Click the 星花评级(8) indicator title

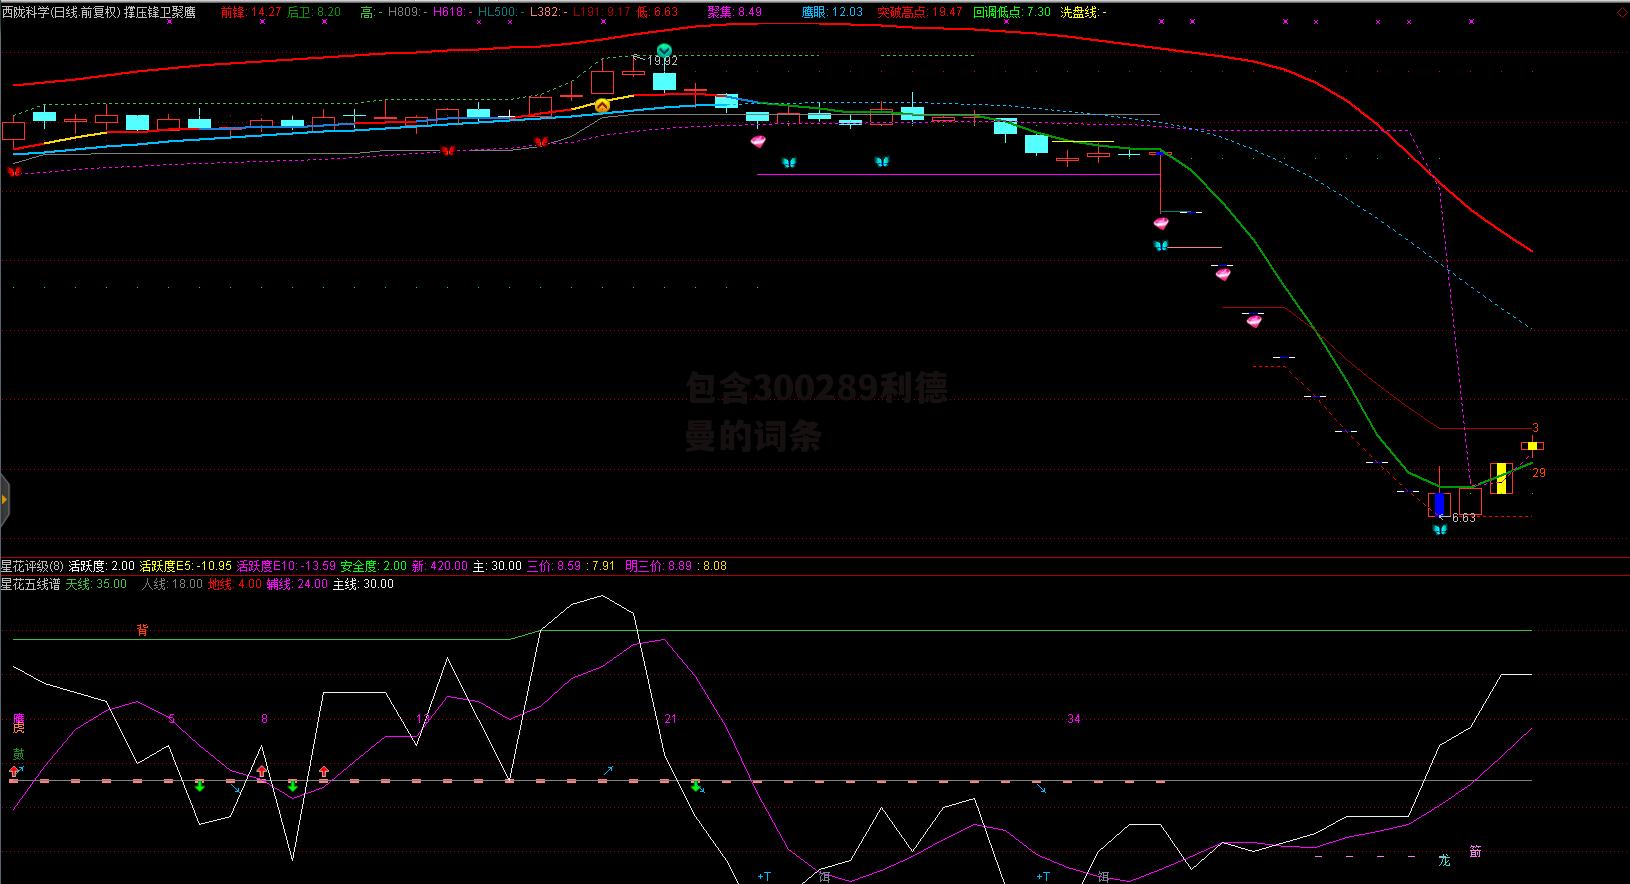click(x=32, y=566)
